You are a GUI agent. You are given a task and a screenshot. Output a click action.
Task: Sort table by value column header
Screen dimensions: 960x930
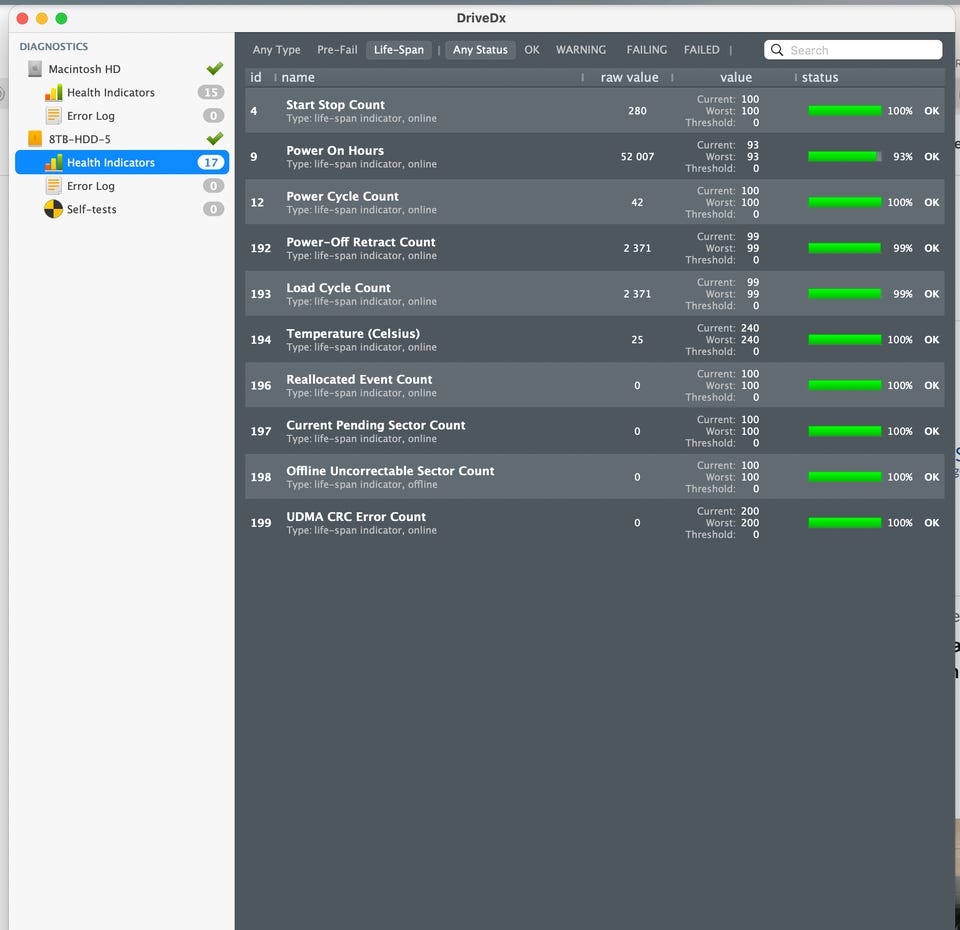pyautogui.click(x=735, y=77)
